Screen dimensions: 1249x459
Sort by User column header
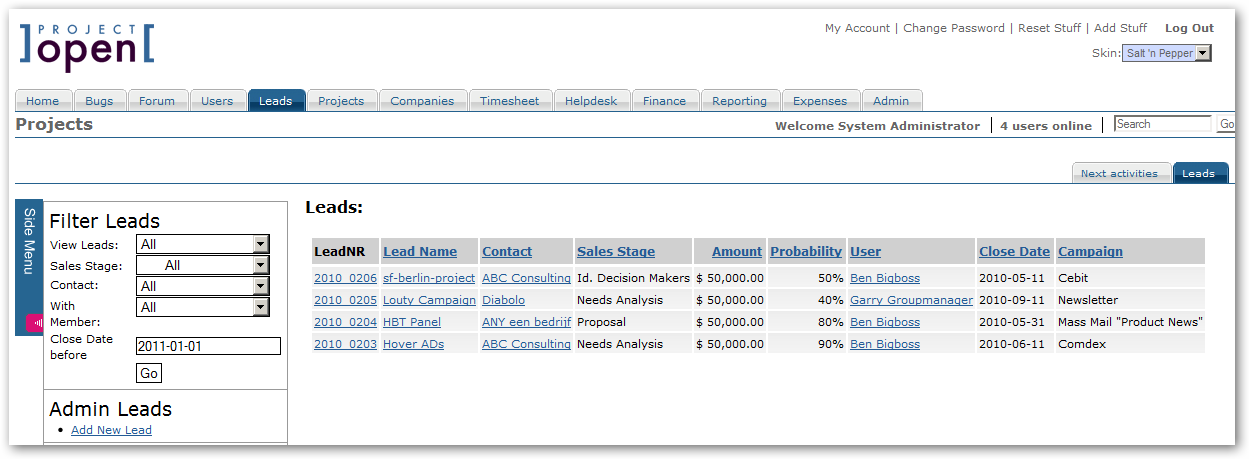click(x=866, y=252)
